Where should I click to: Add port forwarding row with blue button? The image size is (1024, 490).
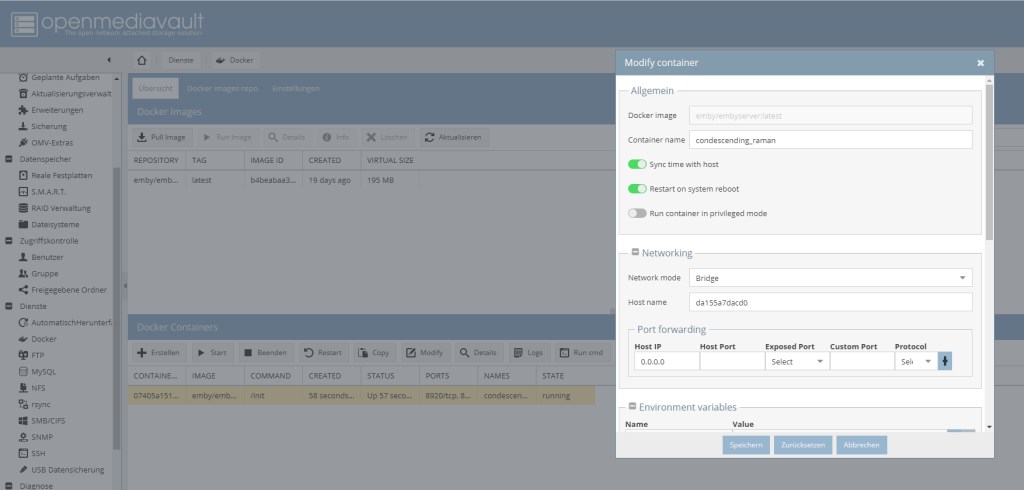click(944, 361)
